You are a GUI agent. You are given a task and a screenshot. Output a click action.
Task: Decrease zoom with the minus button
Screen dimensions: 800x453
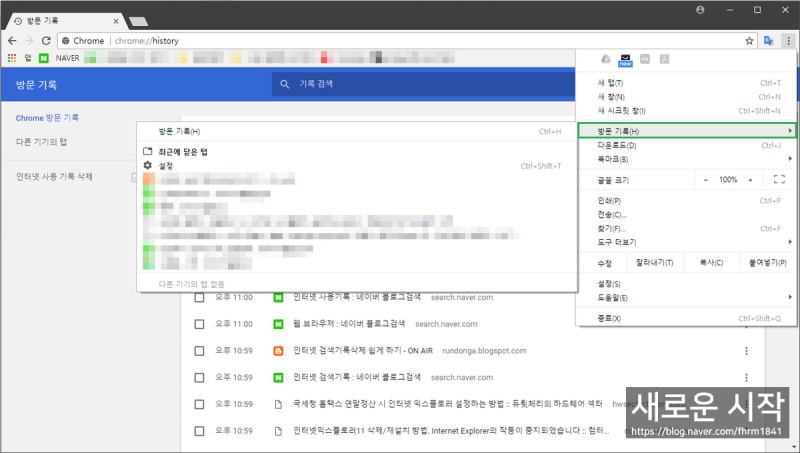[x=706, y=180]
